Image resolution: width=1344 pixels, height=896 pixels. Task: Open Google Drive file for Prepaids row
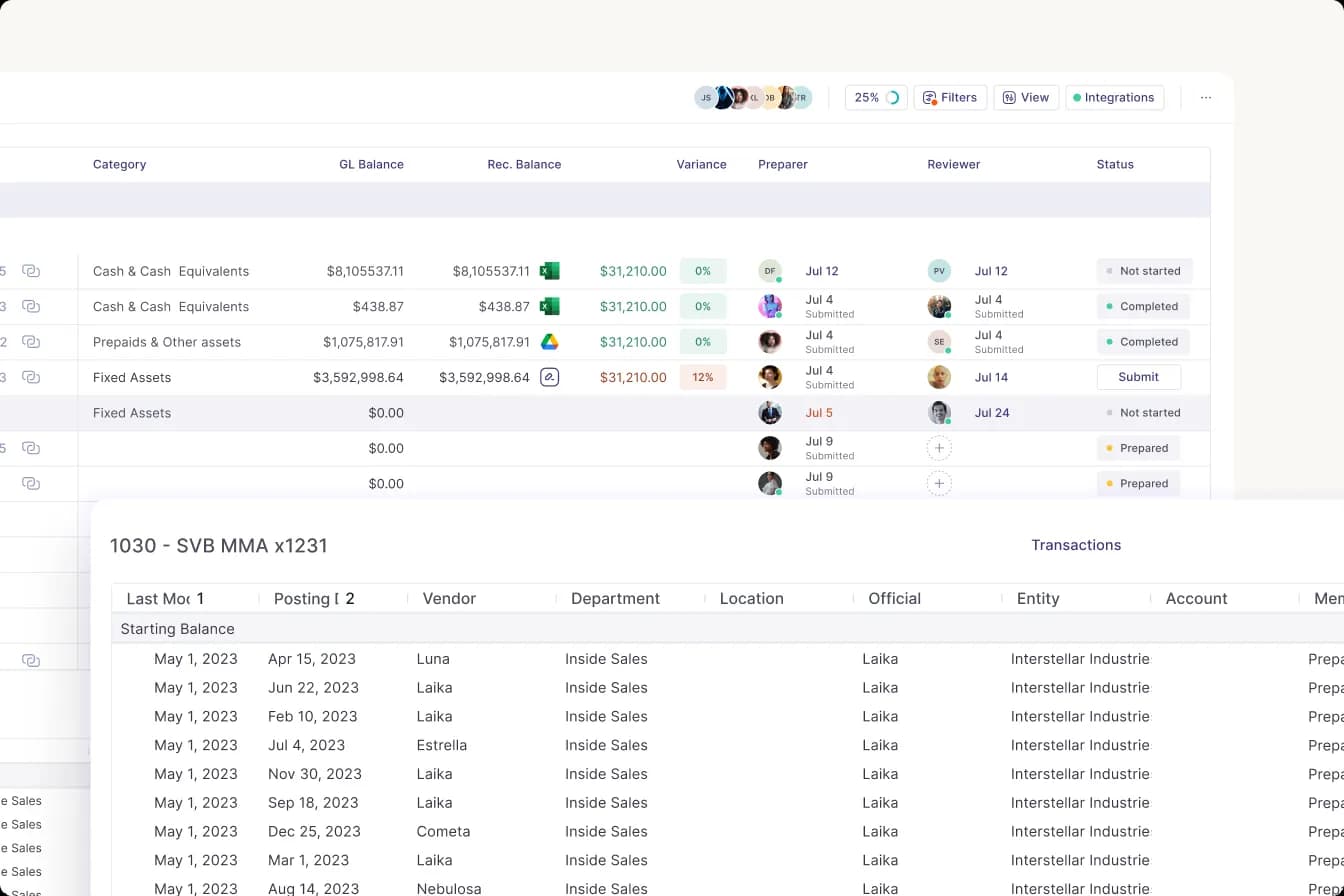pyautogui.click(x=549, y=342)
